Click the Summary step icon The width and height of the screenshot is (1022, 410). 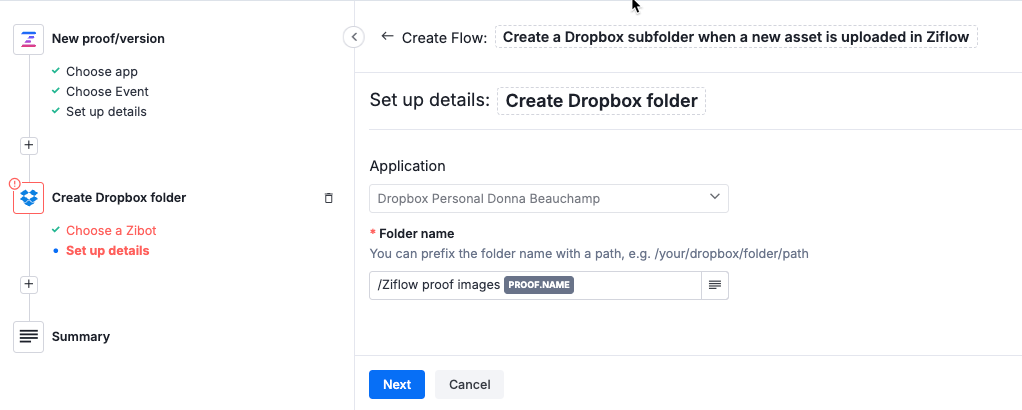[x=29, y=337]
